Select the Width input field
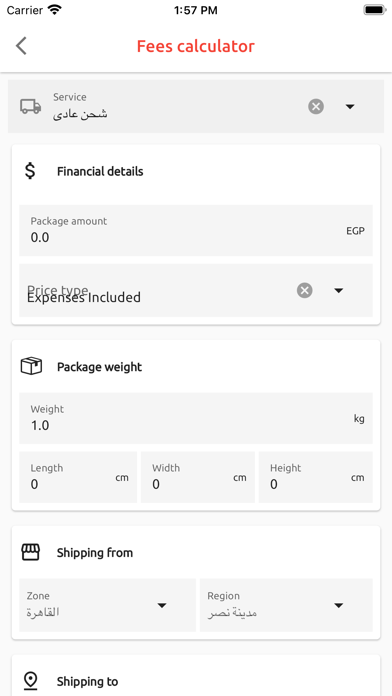Image resolution: width=392 pixels, height=696 pixels. click(198, 477)
